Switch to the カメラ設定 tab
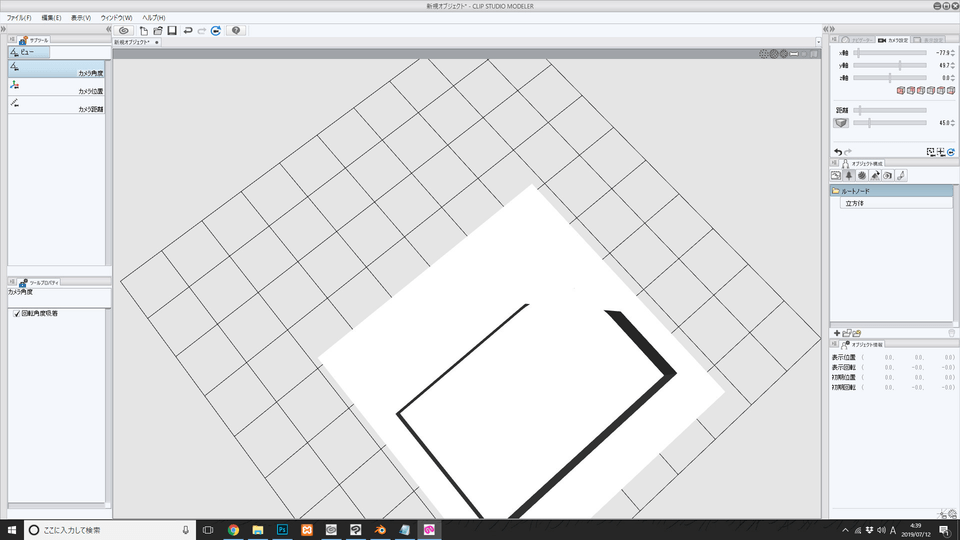This screenshot has height=540, width=960. pyautogui.click(x=895, y=41)
